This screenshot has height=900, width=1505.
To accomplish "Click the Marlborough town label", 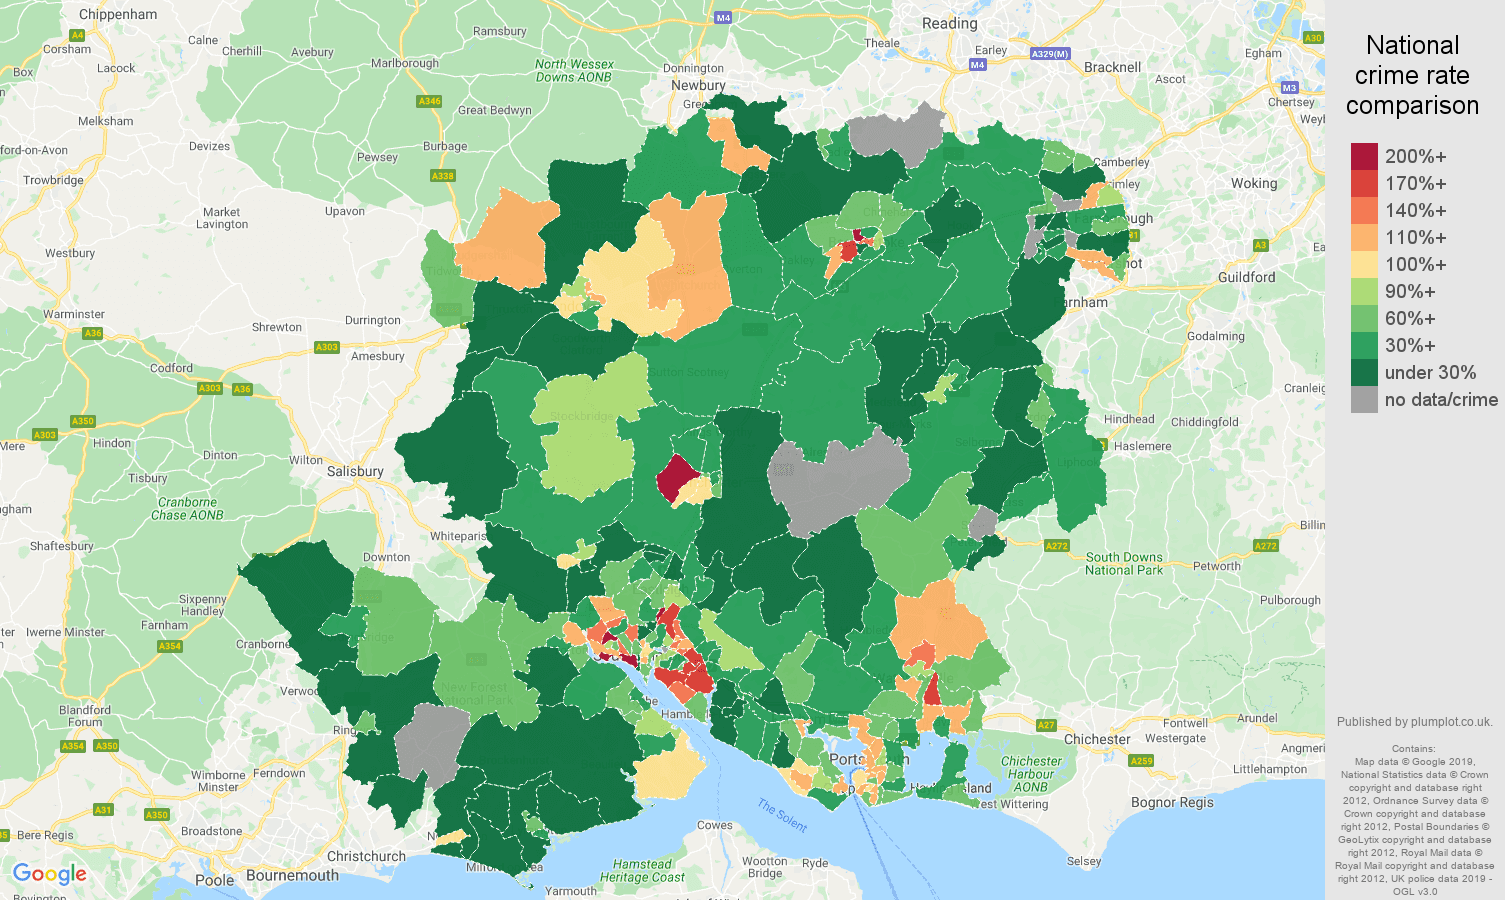I will [x=405, y=63].
